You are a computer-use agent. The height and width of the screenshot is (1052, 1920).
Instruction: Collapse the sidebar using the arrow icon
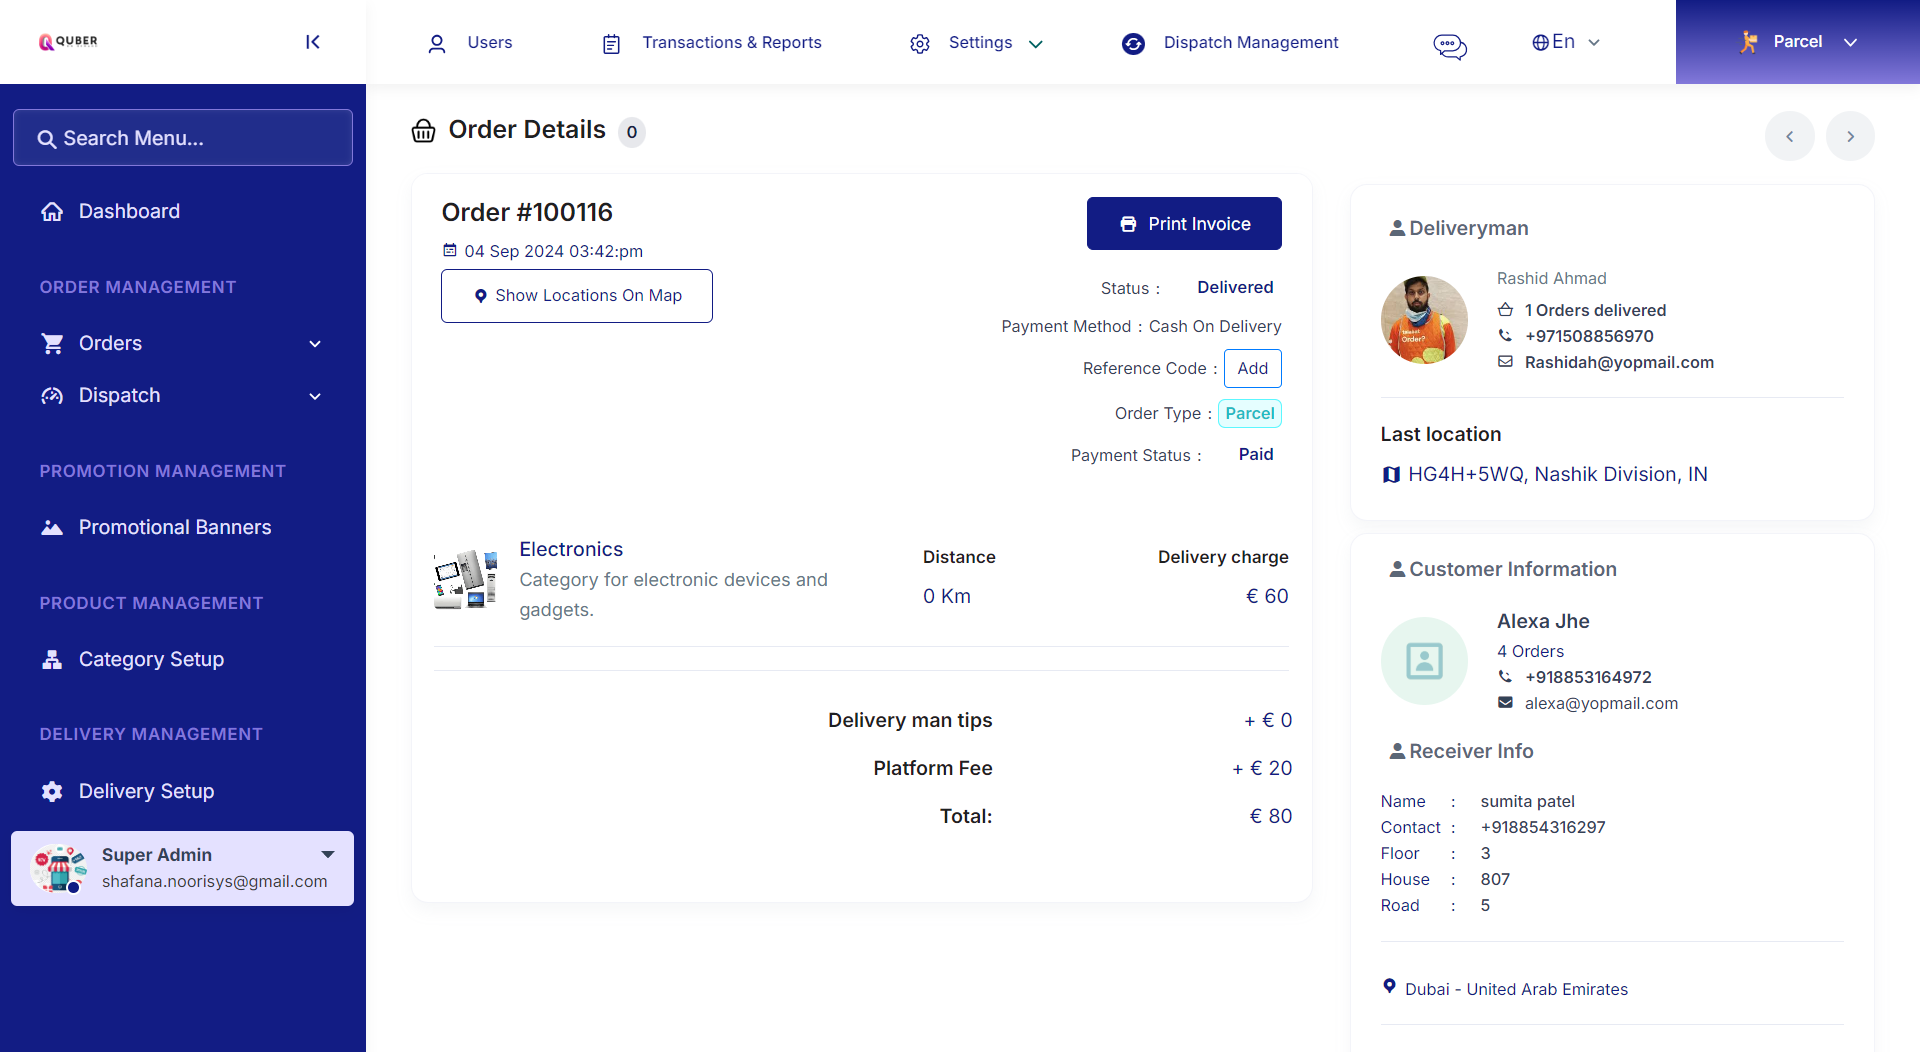coord(312,42)
